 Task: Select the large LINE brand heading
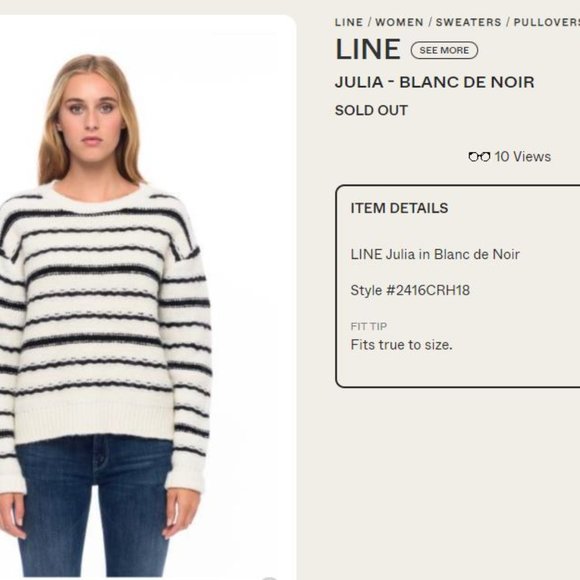[368, 49]
